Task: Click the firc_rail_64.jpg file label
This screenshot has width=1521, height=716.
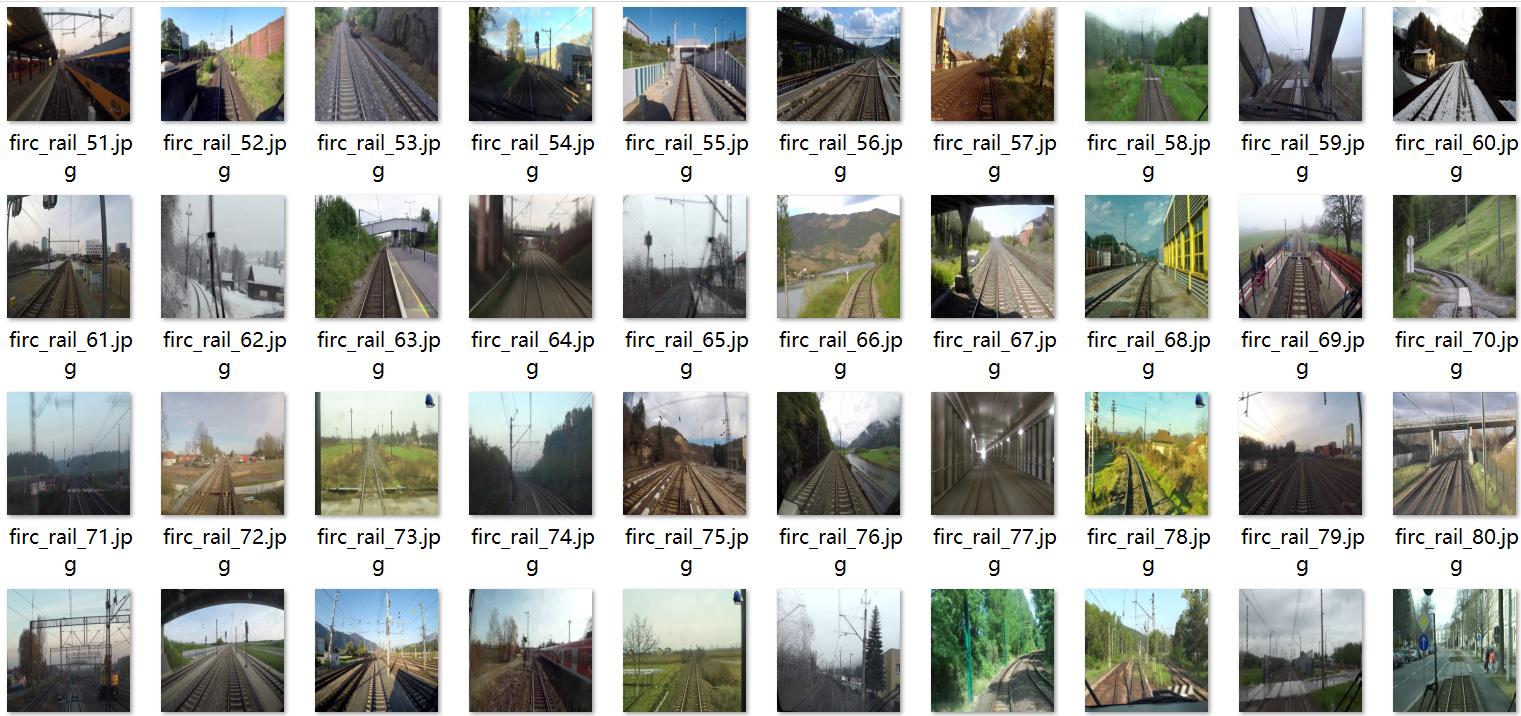Action: point(532,354)
